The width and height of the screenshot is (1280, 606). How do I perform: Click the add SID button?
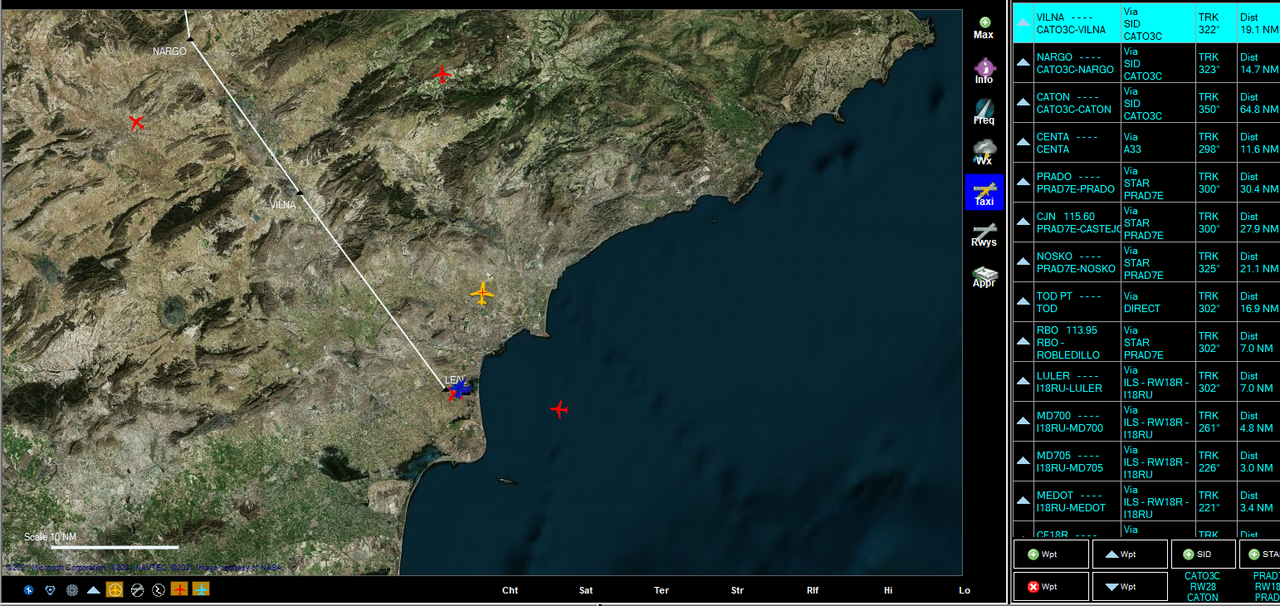pyautogui.click(x=1203, y=554)
